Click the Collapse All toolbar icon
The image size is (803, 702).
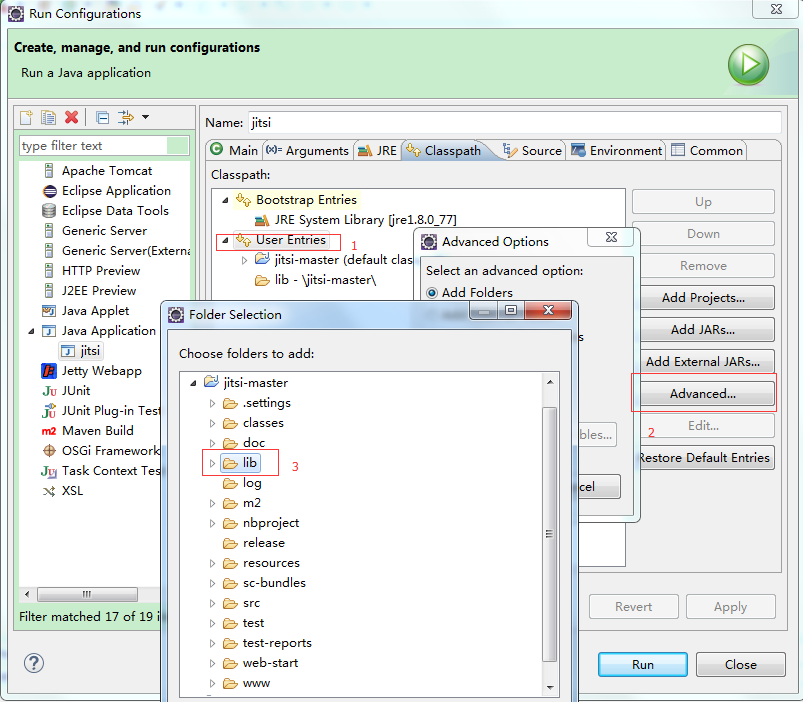click(x=102, y=118)
